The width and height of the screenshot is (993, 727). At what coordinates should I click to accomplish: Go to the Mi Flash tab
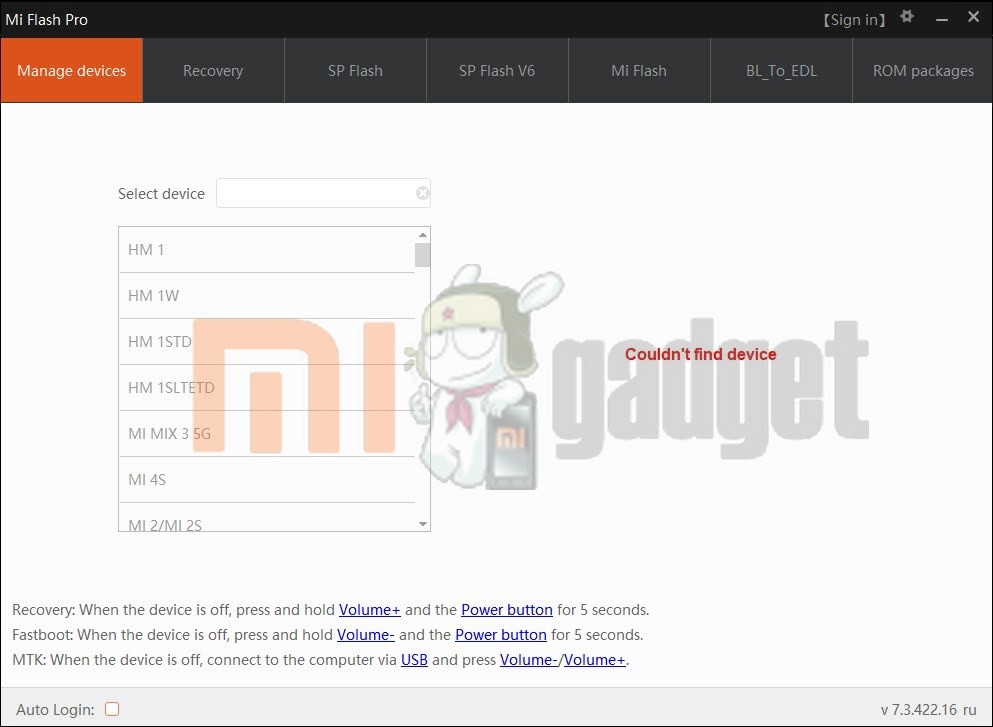[x=639, y=70]
